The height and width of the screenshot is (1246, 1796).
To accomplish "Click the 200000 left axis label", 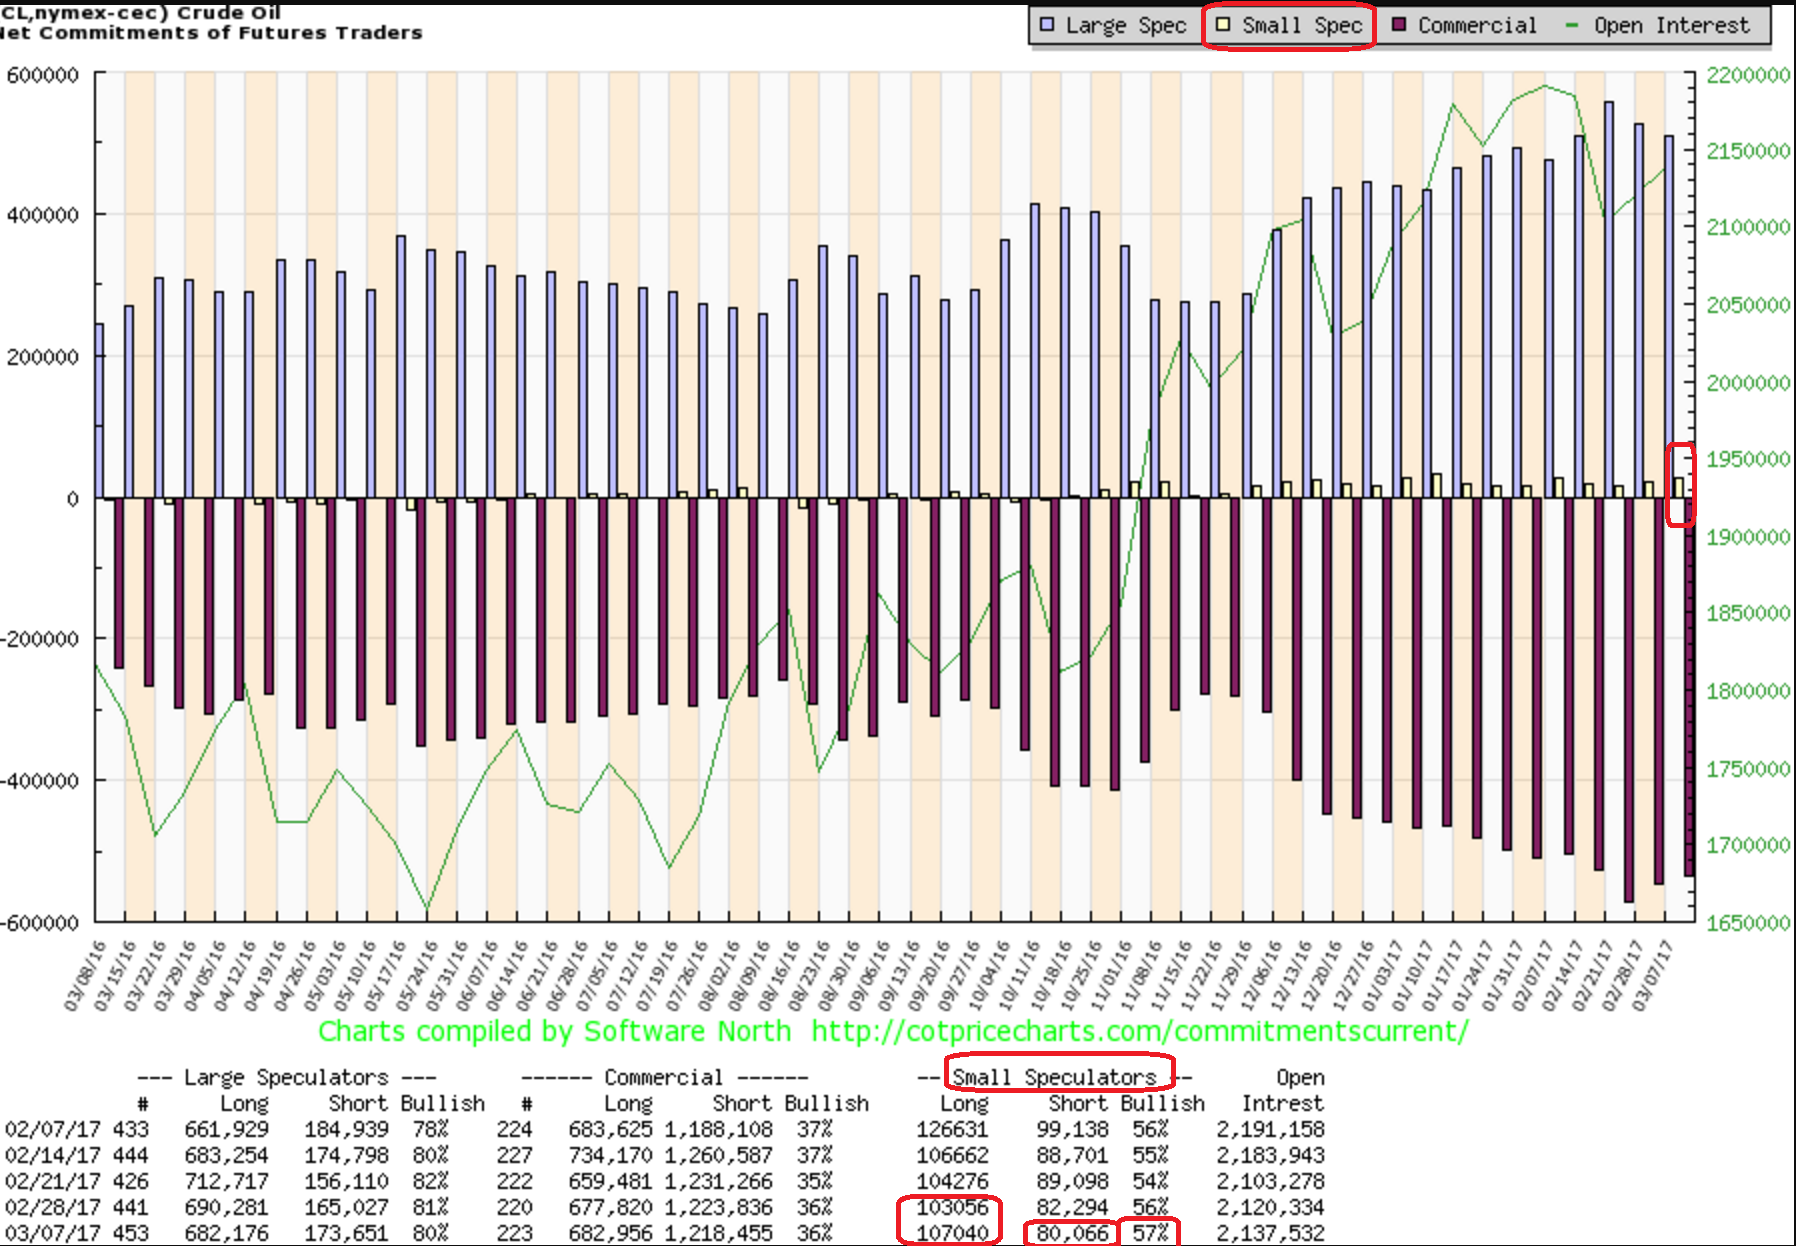I will click(43, 357).
